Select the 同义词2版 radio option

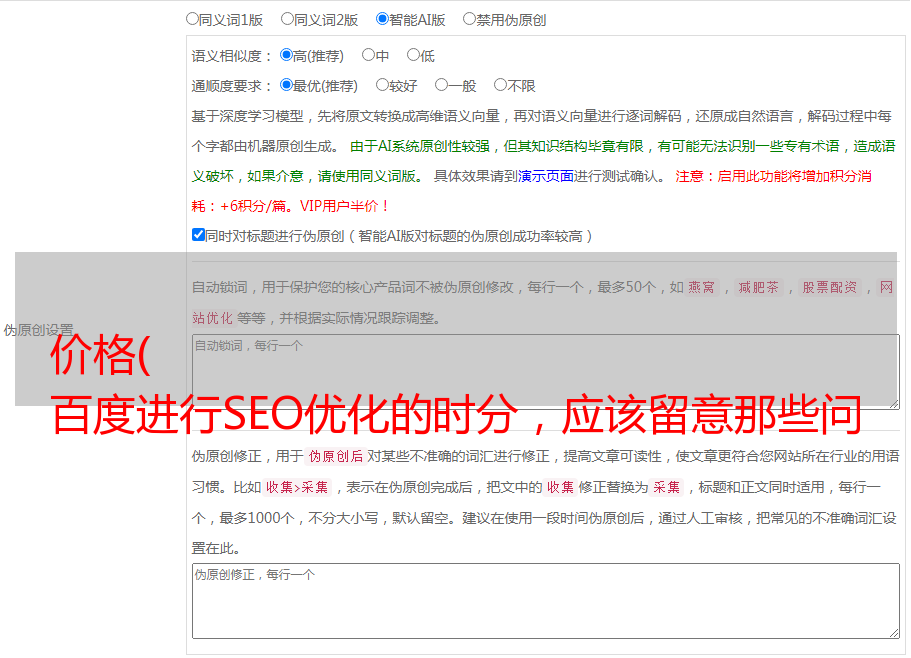pyautogui.click(x=287, y=19)
